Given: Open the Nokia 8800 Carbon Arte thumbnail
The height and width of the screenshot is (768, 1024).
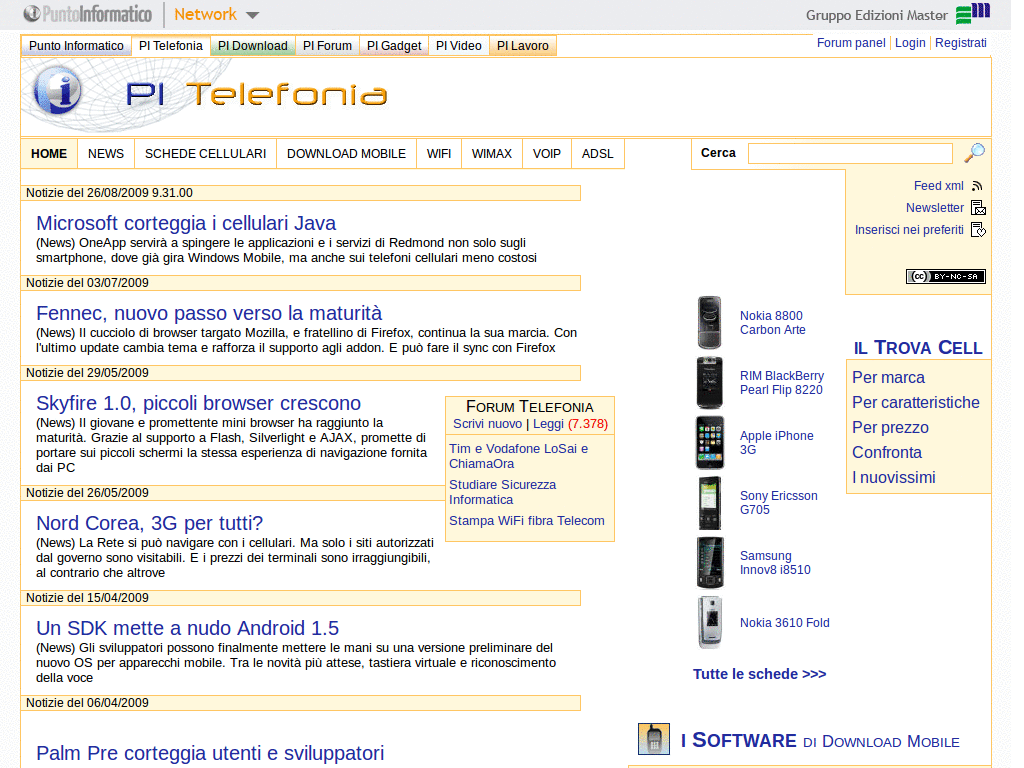Looking at the screenshot, I should [709, 323].
